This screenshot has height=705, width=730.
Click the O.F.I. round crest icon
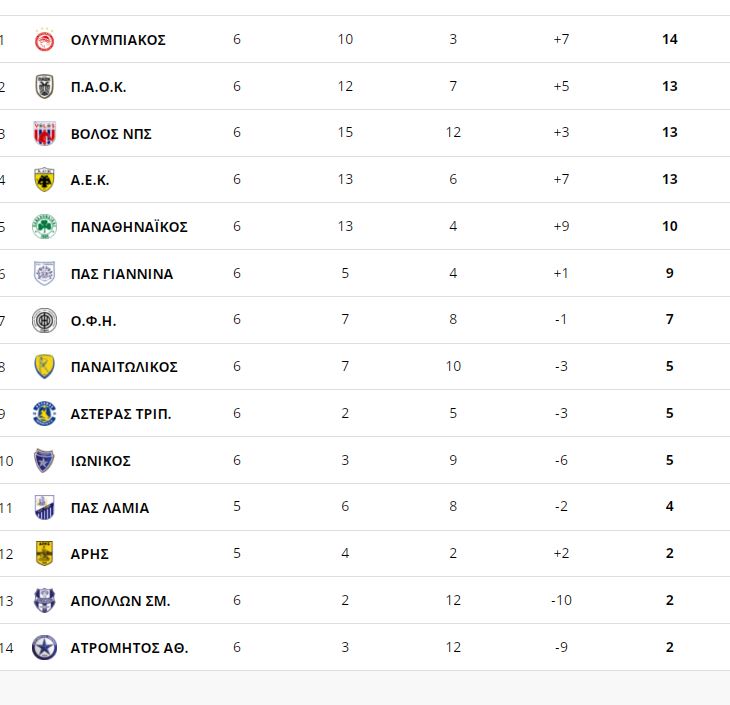(44, 321)
